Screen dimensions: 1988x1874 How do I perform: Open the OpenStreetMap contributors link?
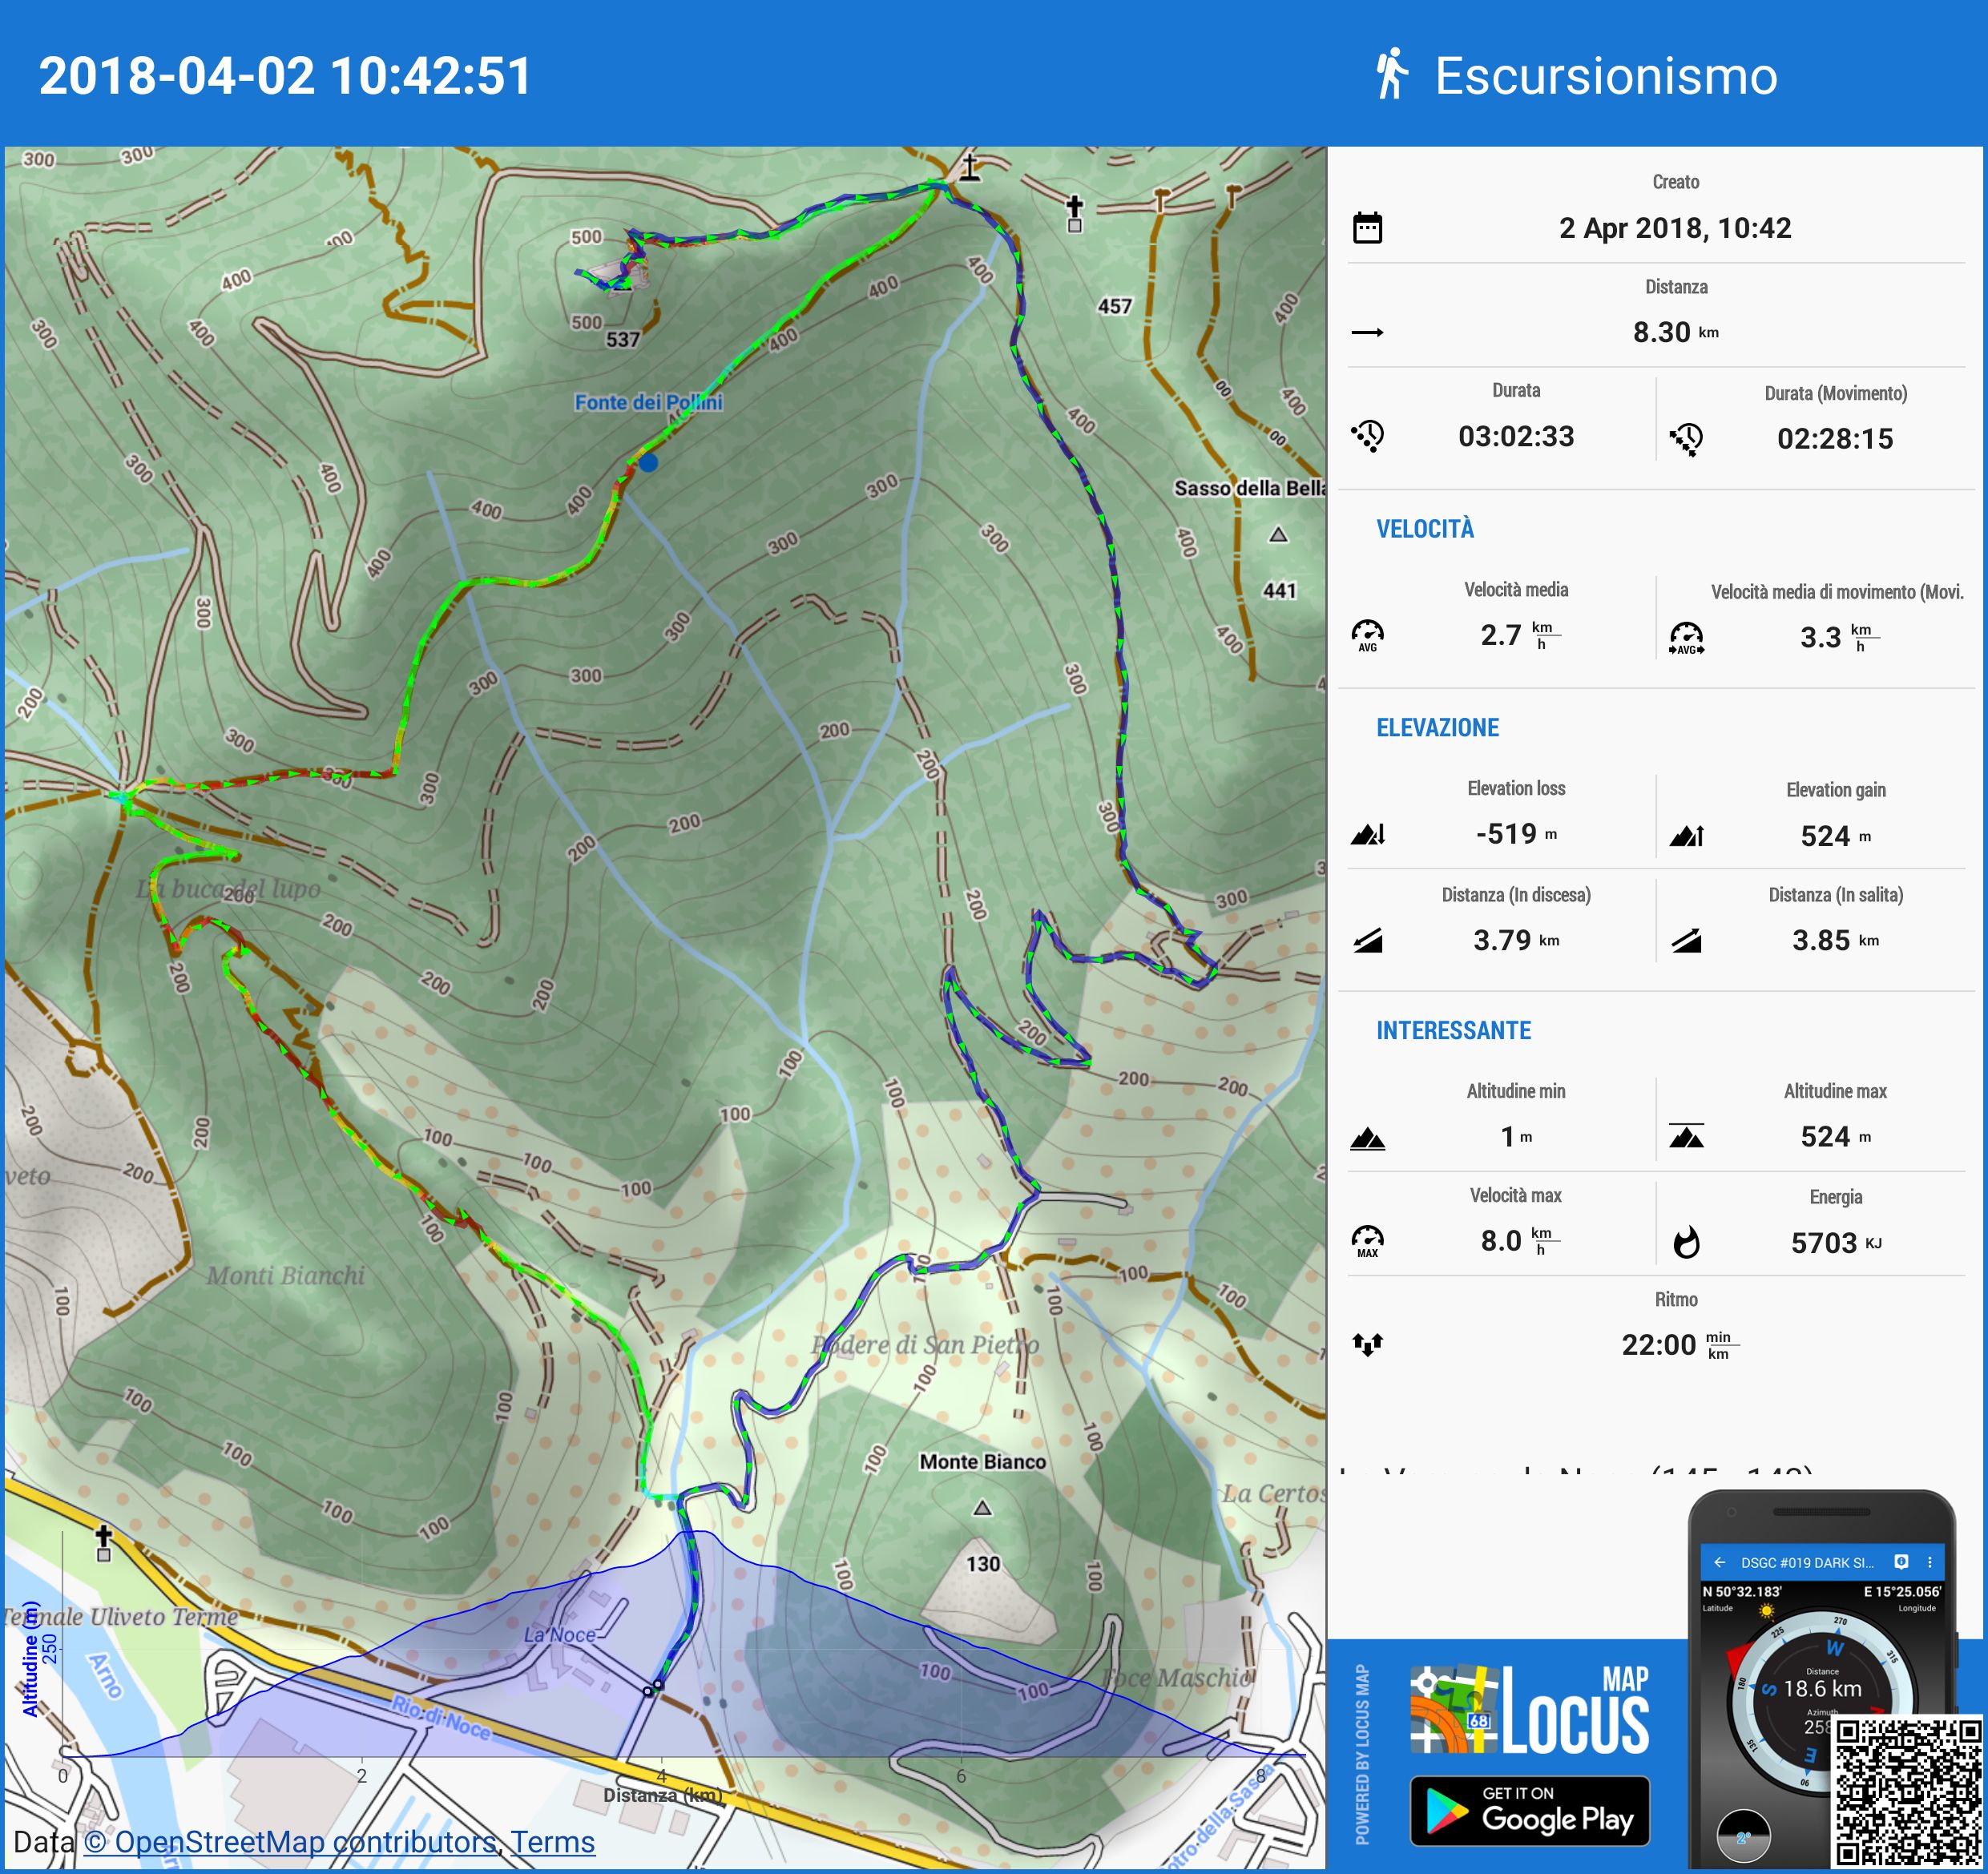tap(290, 1842)
